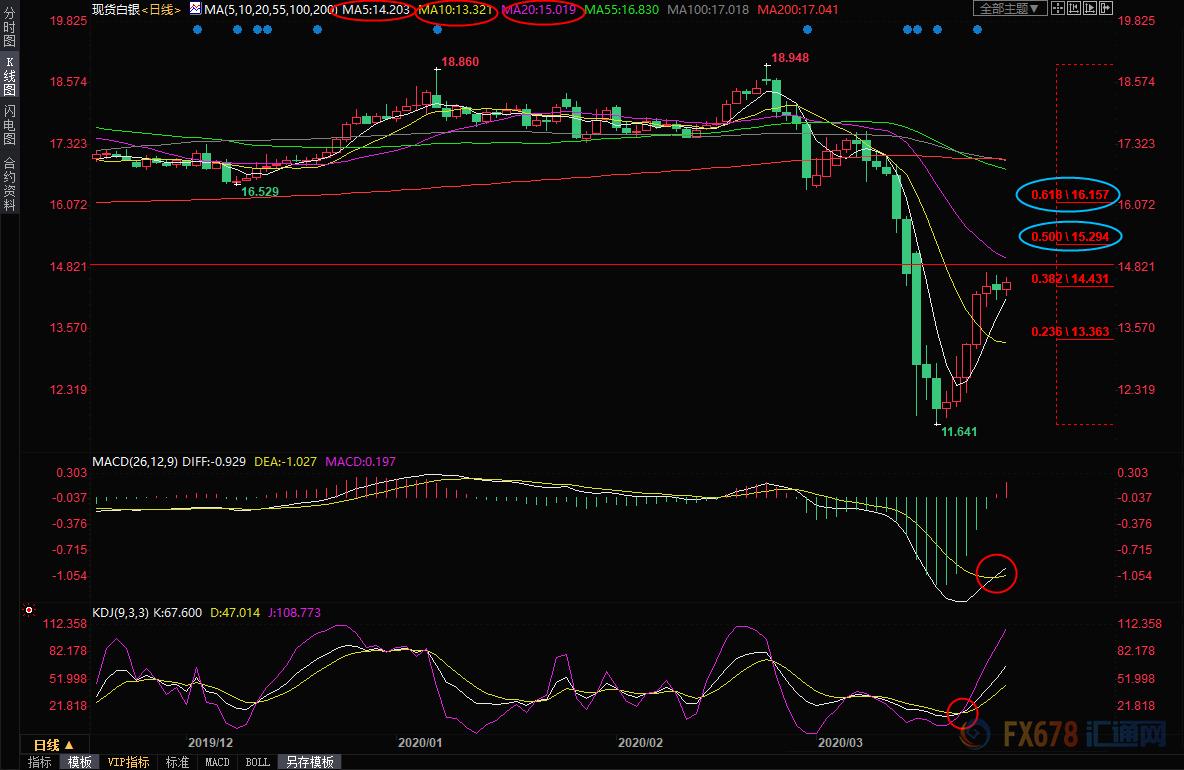The width and height of the screenshot is (1184, 770).
Task: Click the crosshair cursor icon
Action: pos(1058,8)
